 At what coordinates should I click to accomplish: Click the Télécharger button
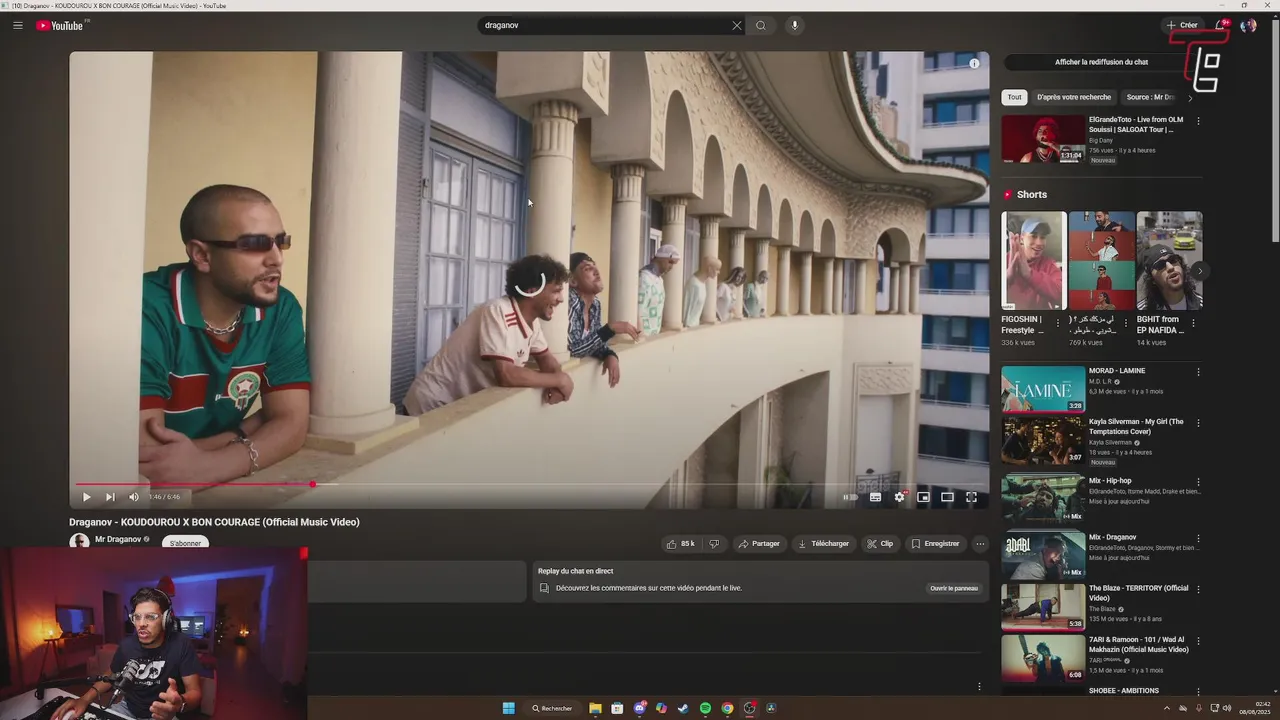click(824, 544)
